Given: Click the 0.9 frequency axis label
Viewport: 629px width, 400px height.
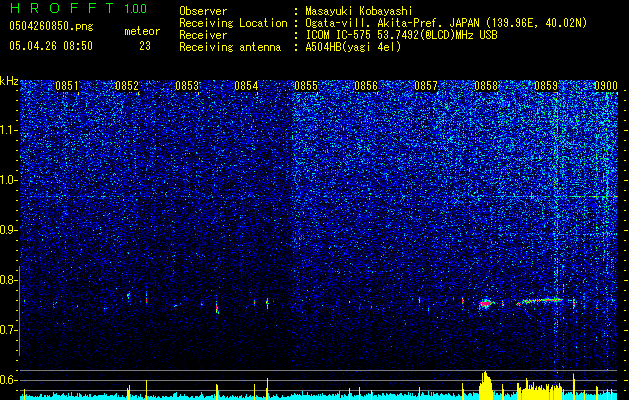Looking at the screenshot, I should coord(9,230).
